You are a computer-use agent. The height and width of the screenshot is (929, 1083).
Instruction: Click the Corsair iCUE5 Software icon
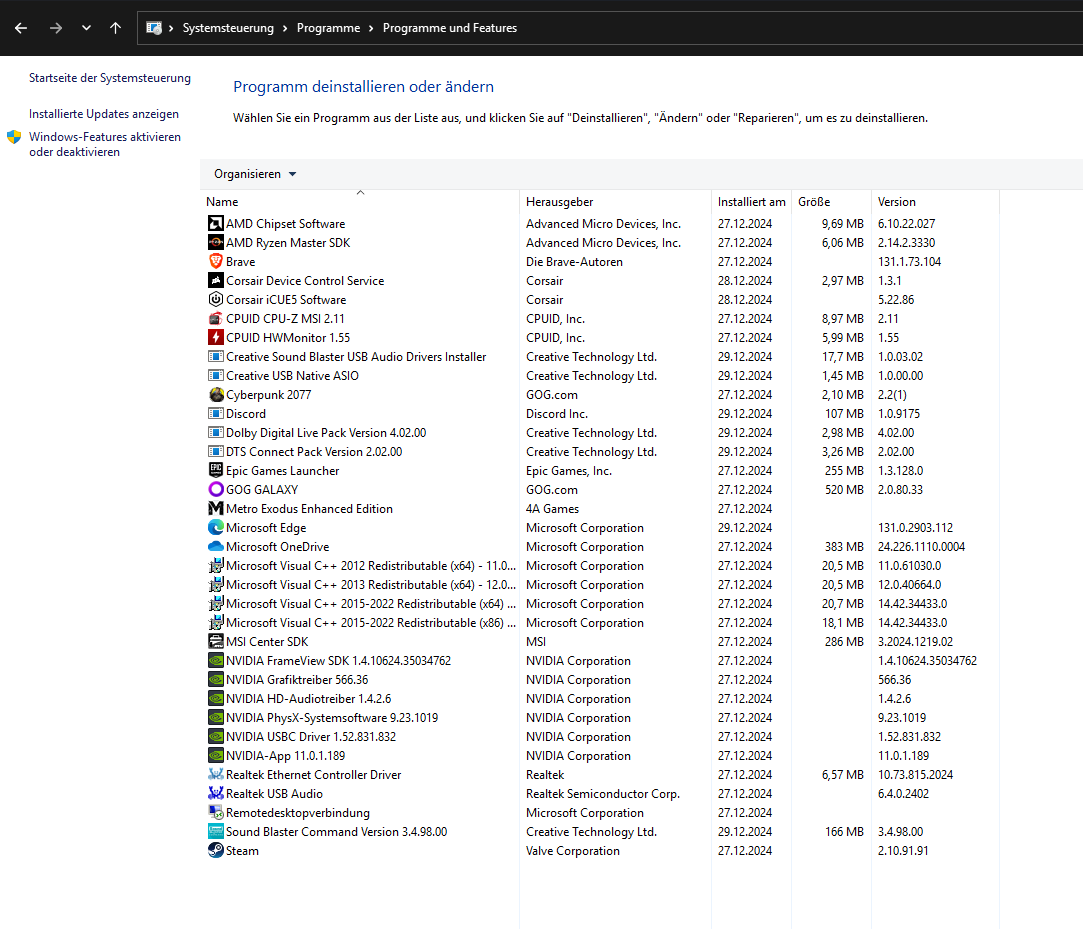pos(215,300)
